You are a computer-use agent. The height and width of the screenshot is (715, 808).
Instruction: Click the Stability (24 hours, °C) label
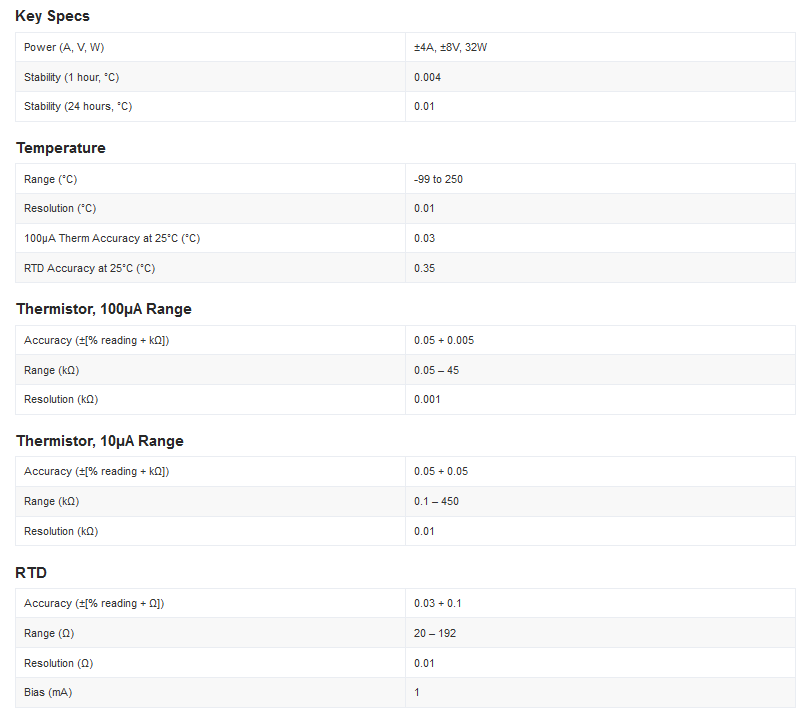(x=78, y=106)
